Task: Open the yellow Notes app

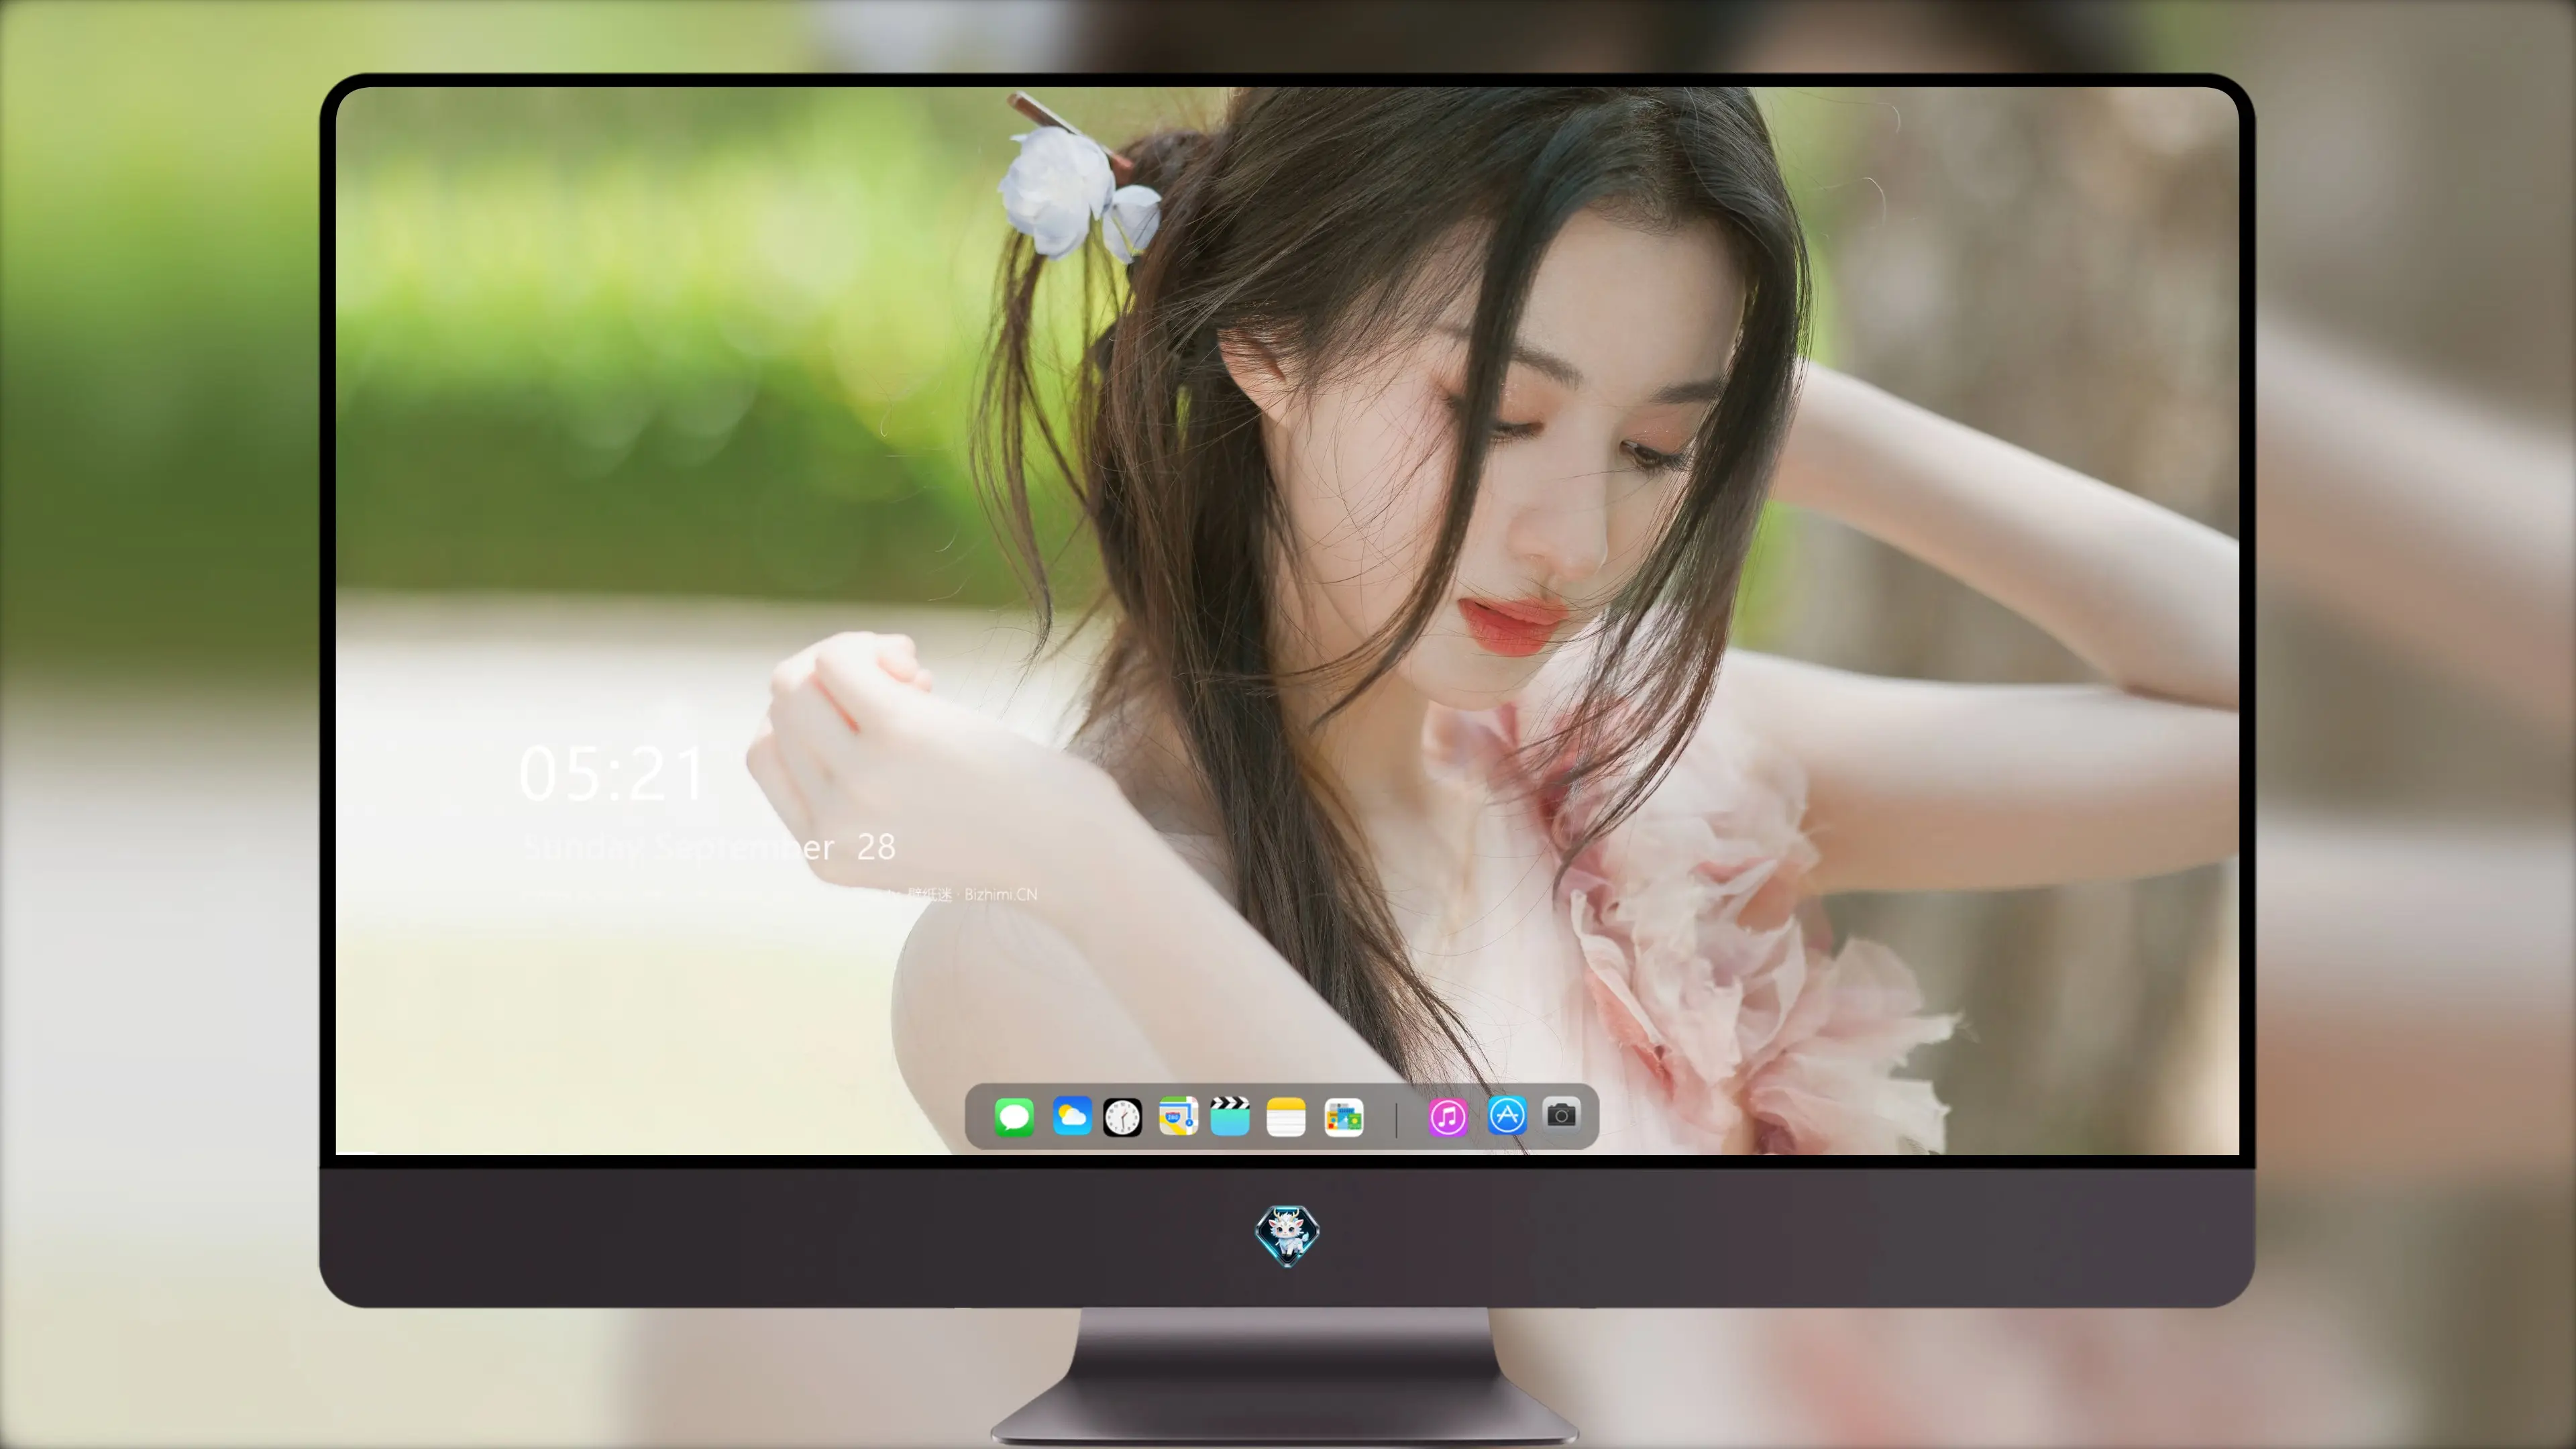Action: 1286,1116
